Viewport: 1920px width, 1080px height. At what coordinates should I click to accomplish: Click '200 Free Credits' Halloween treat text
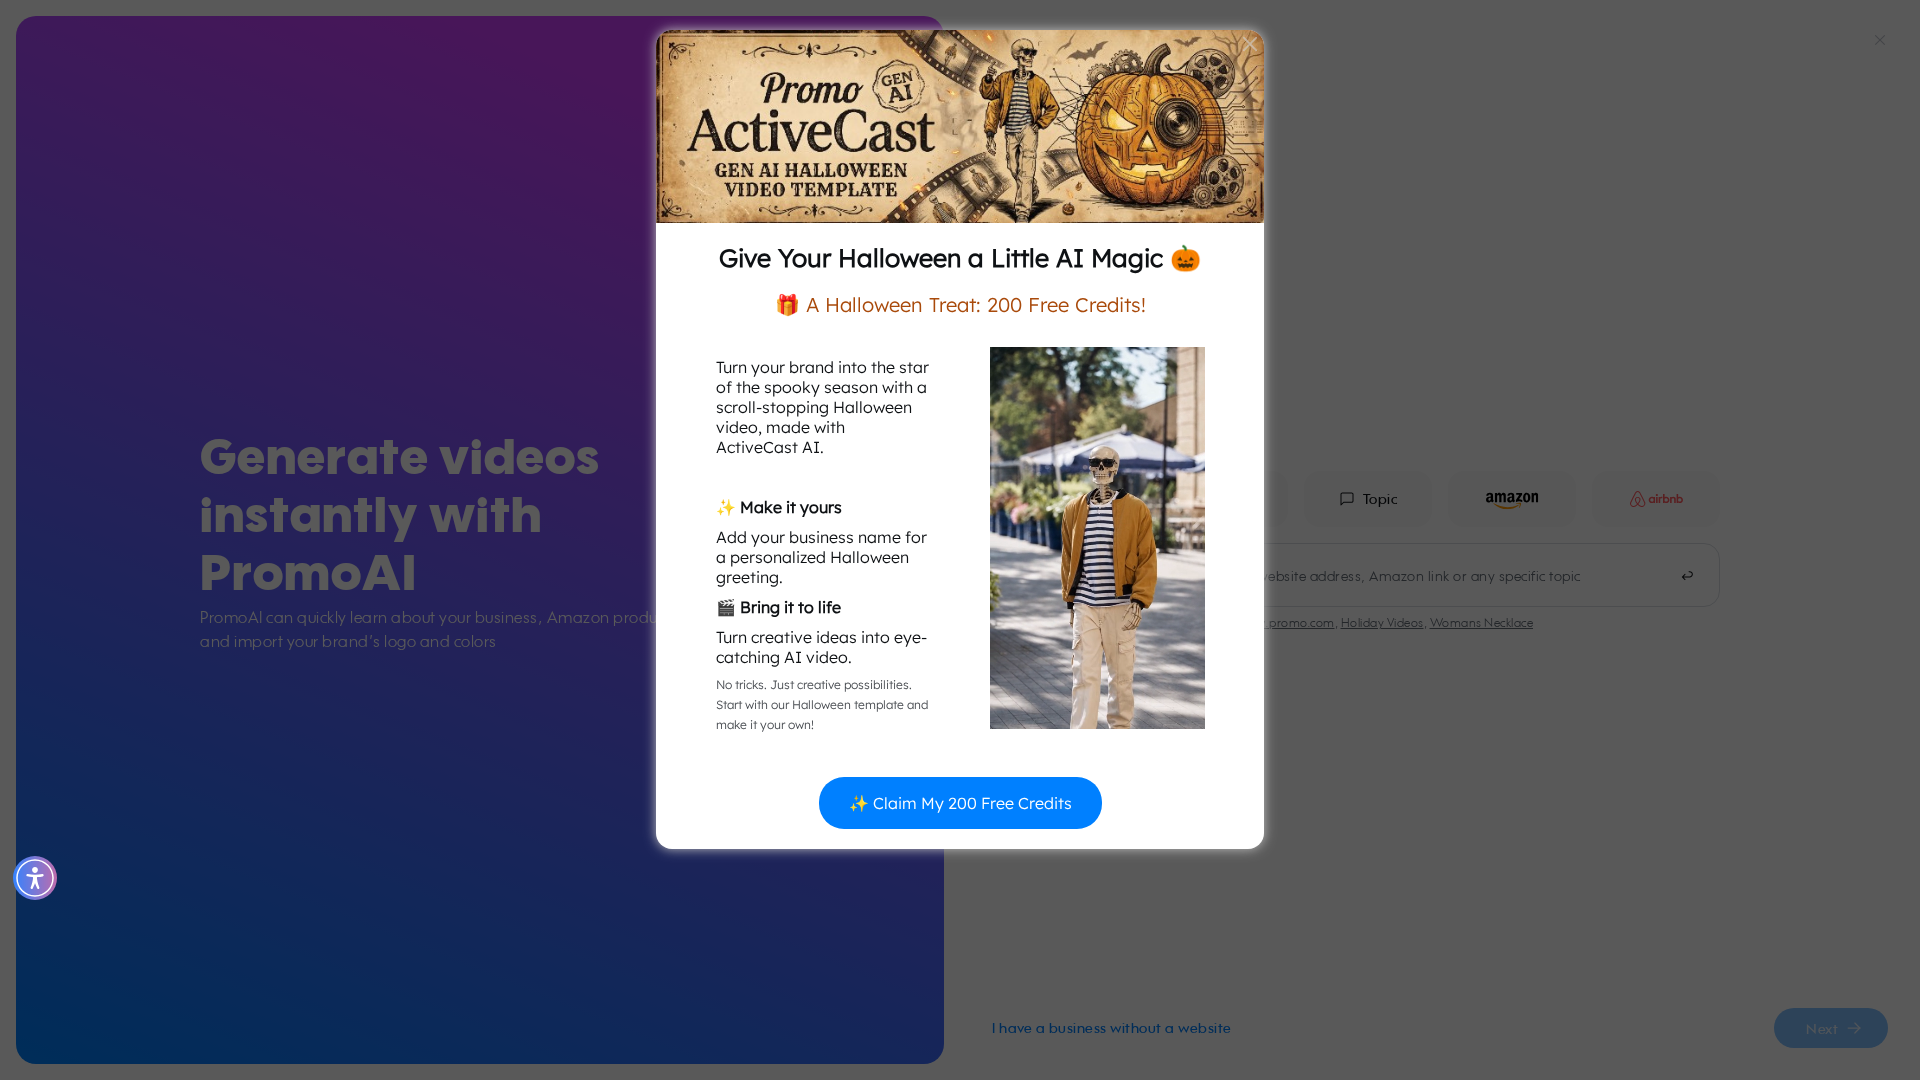tap(960, 305)
